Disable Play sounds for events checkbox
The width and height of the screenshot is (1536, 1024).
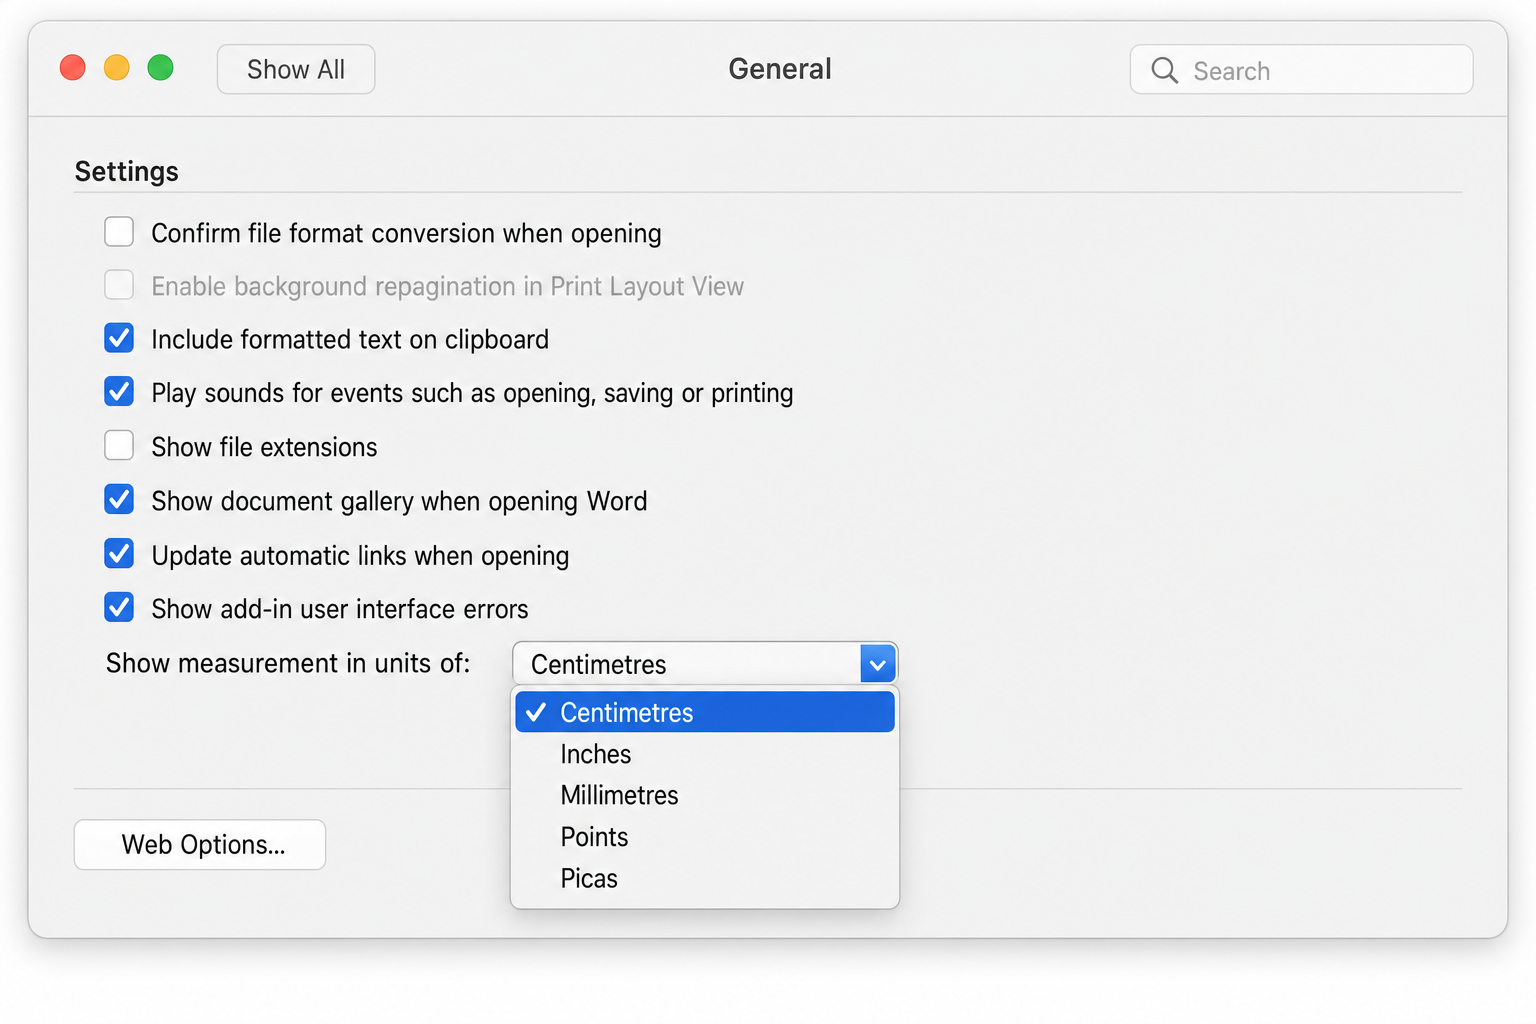[x=119, y=391]
